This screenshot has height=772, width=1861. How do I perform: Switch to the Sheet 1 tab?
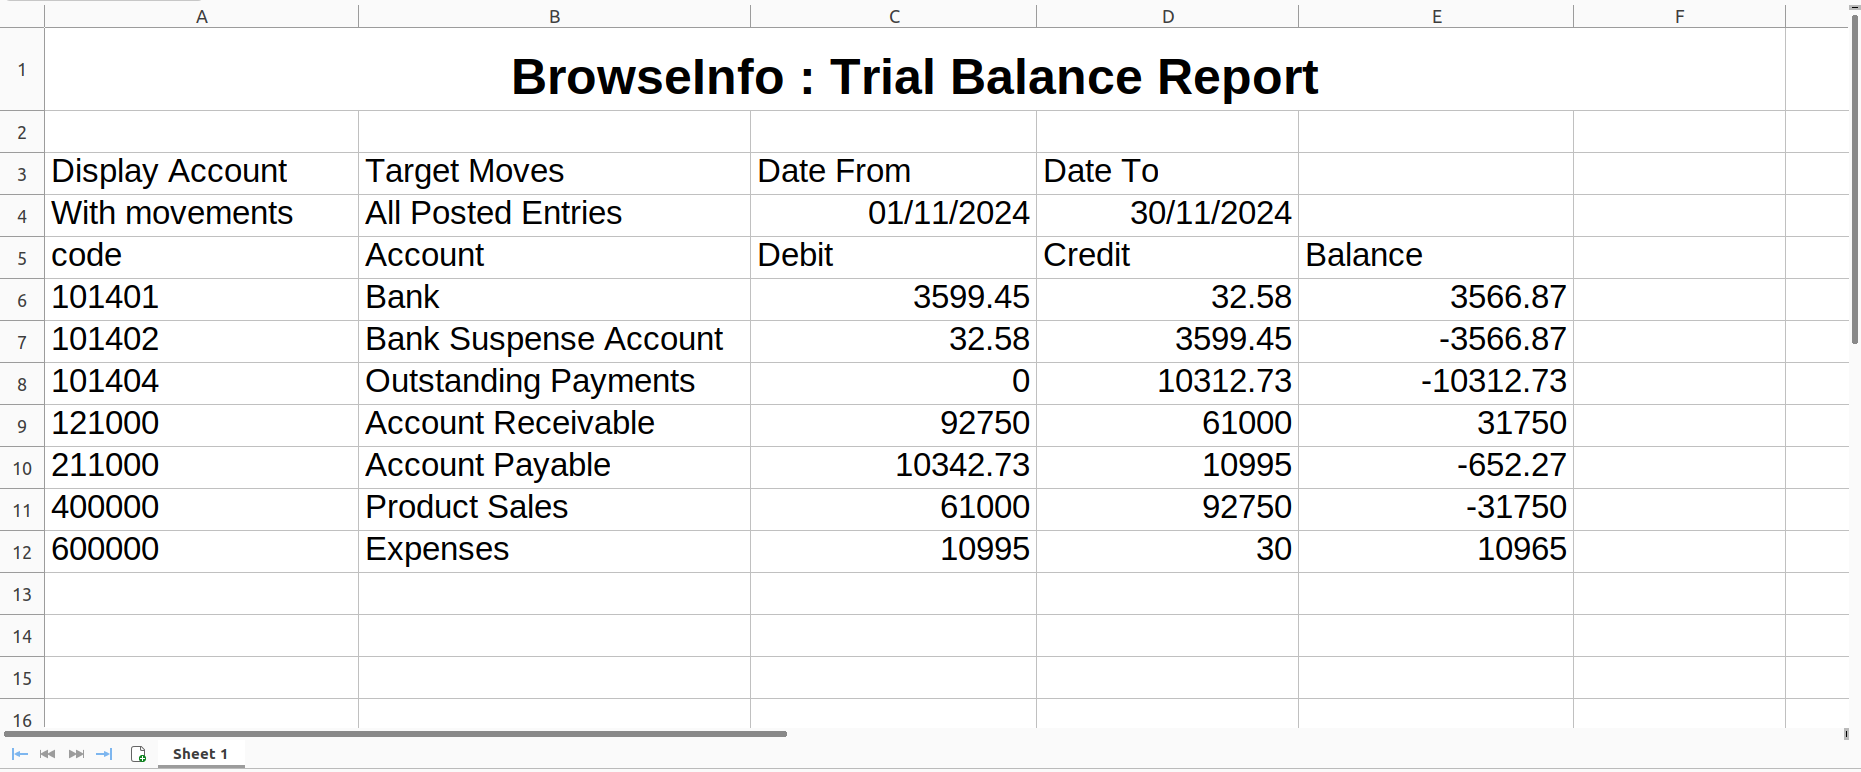200,754
